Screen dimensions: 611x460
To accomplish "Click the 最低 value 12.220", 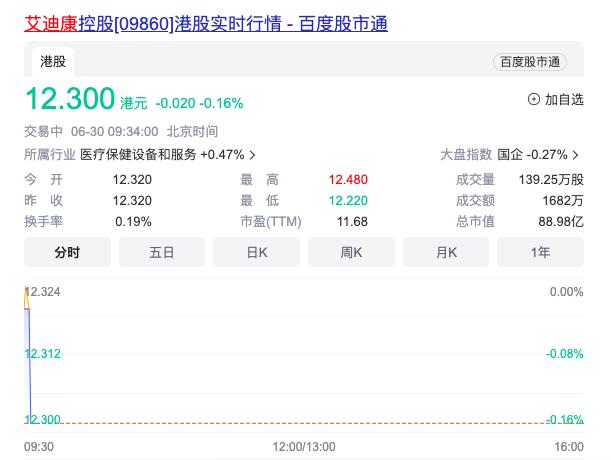I will [x=348, y=201].
